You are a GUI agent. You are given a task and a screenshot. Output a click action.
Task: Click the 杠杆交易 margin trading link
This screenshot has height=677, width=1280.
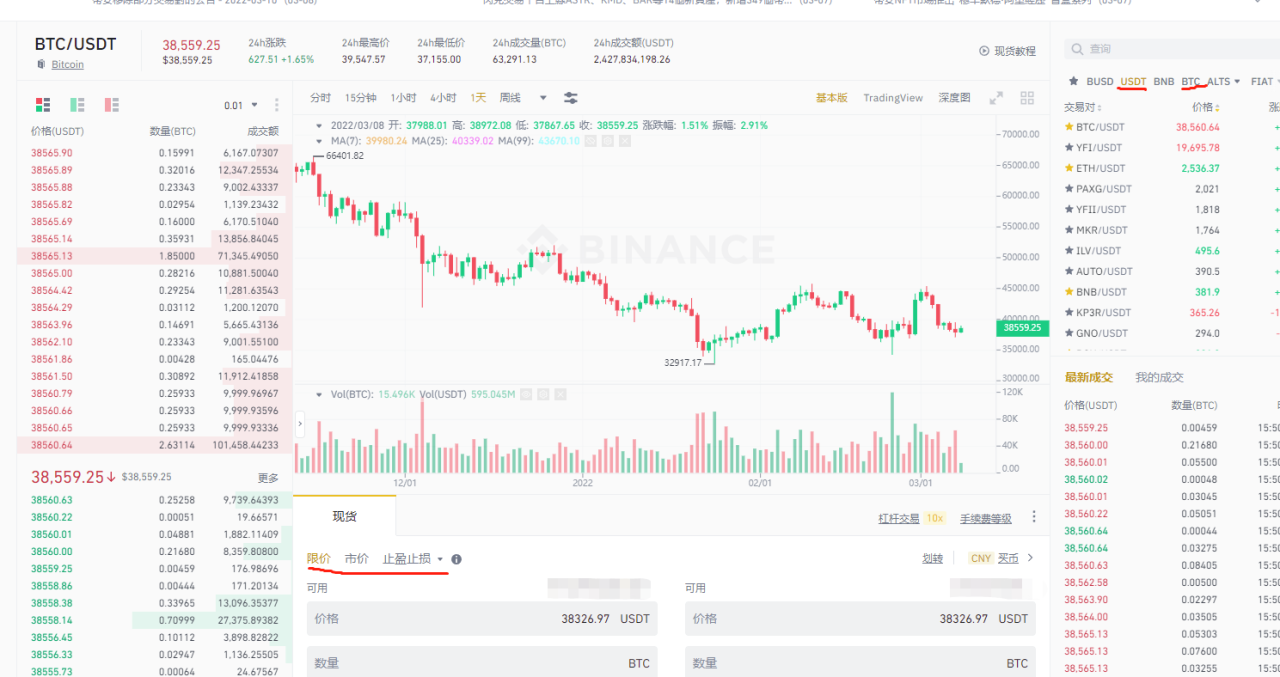(x=897, y=518)
